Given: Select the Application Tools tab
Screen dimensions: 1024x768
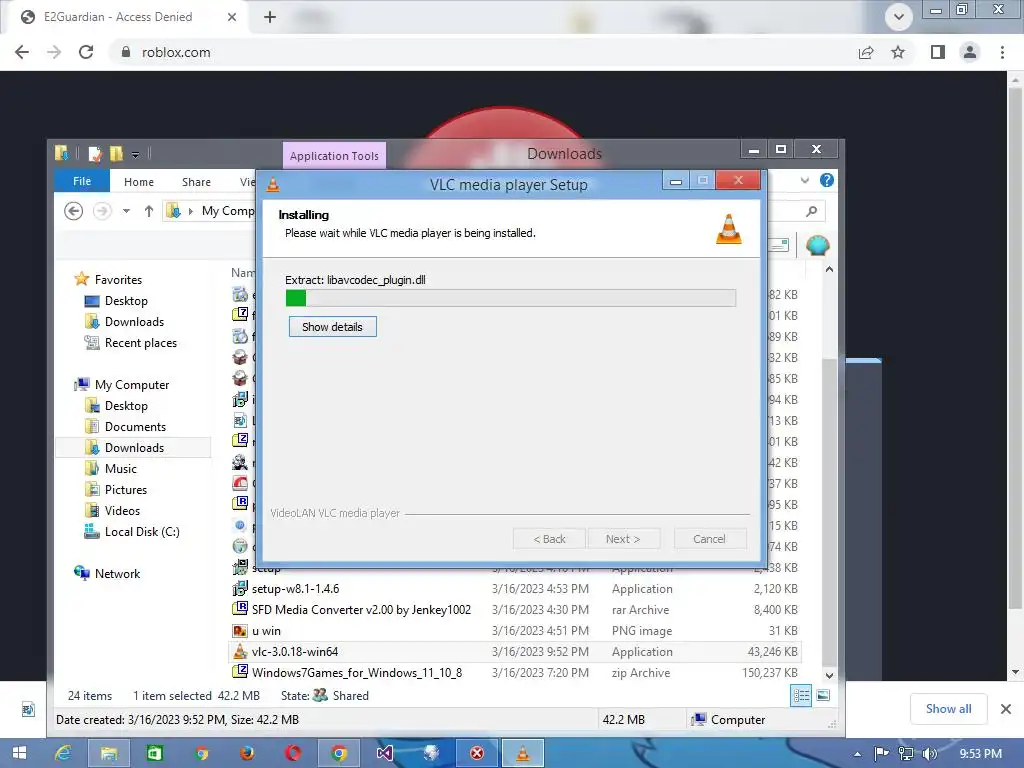Looking at the screenshot, I should coord(334,155).
